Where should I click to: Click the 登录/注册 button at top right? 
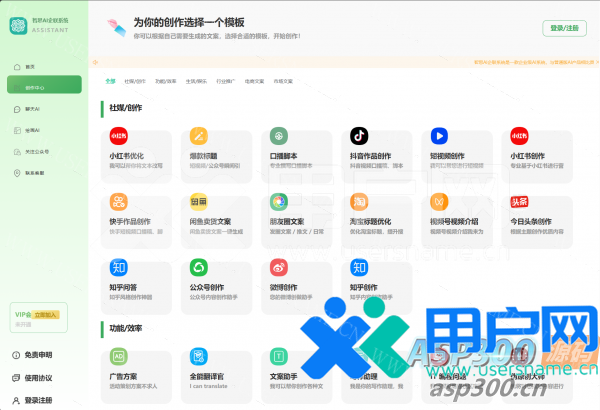point(565,29)
